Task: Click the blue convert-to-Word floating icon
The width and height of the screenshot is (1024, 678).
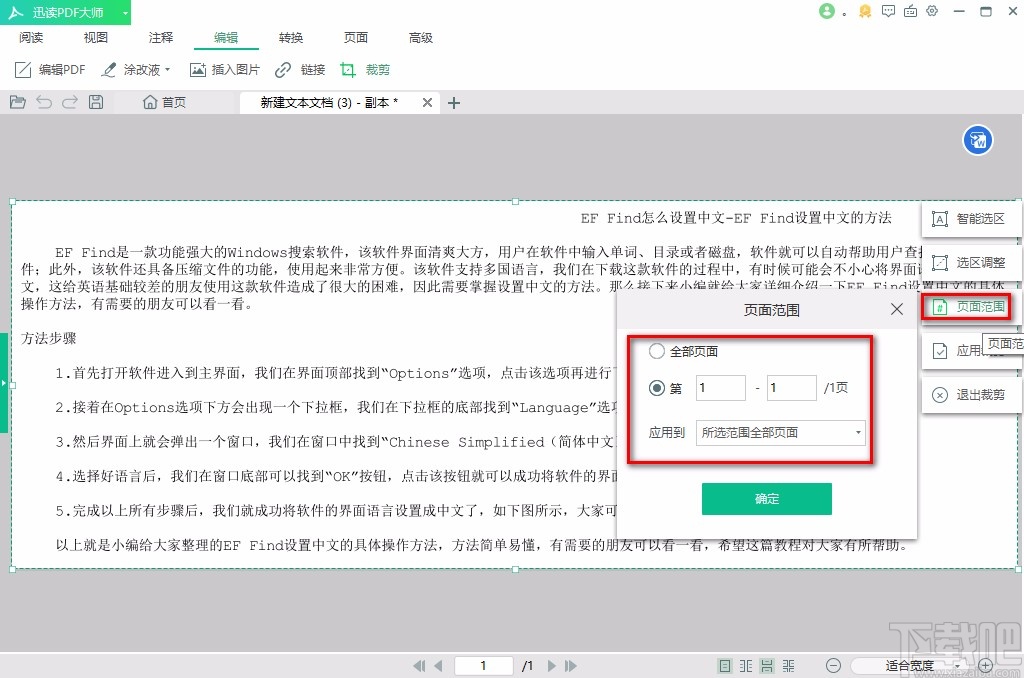Action: (x=978, y=140)
